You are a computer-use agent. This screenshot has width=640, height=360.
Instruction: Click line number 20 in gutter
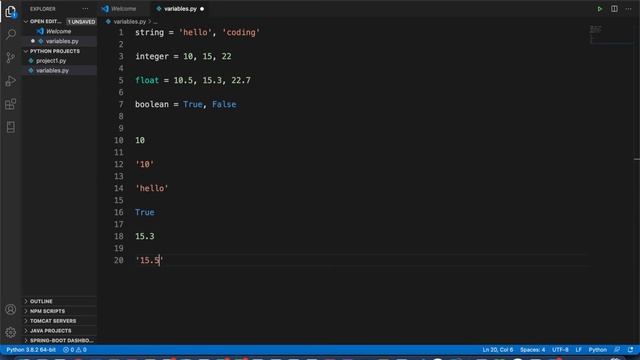[118, 260]
